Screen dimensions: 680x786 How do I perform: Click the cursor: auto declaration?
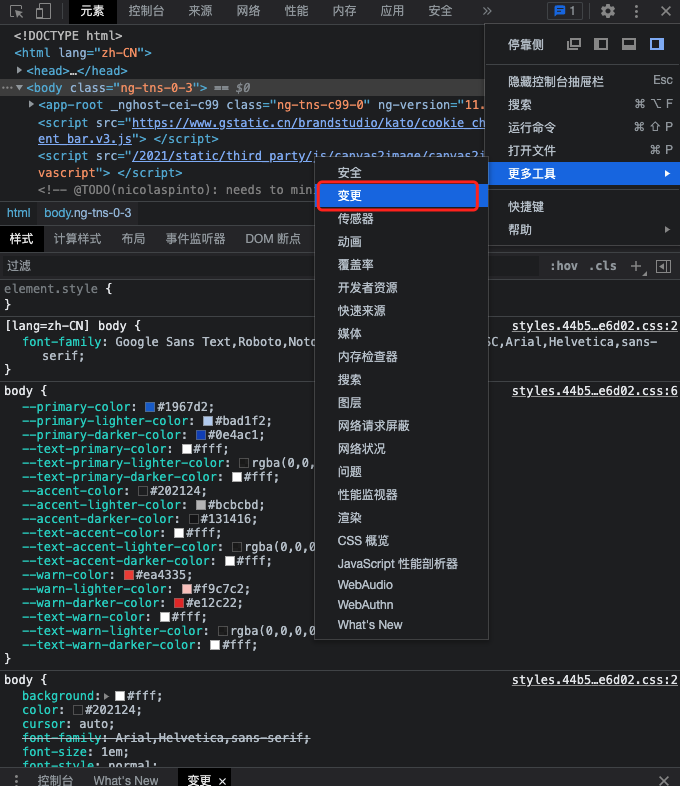(68, 724)
